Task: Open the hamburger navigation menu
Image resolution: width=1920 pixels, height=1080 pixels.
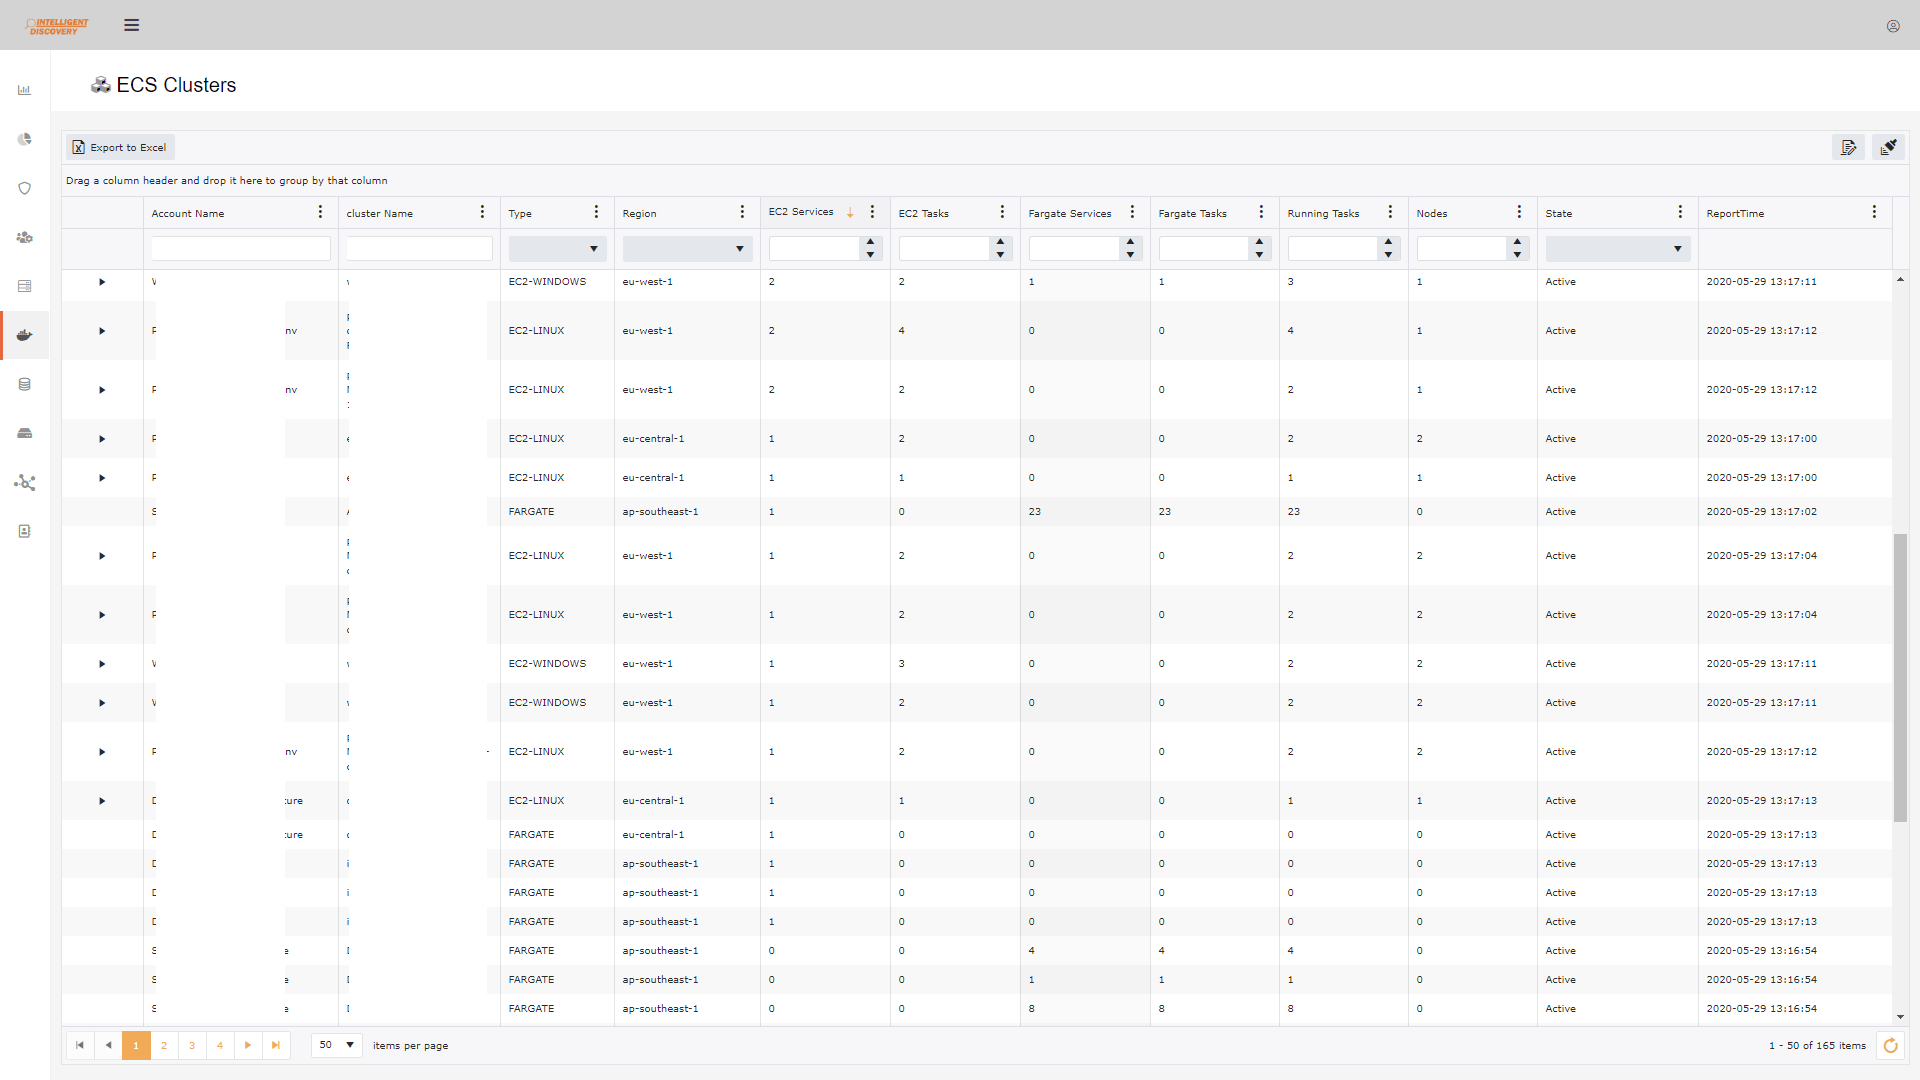Action: click(x=131, y=24)
